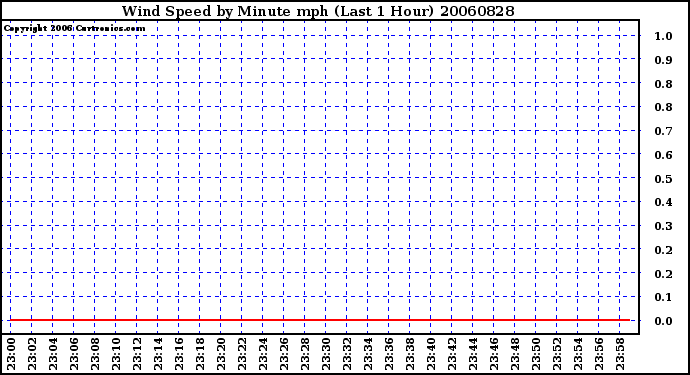Image resolution: width=690 pixels, height=375 pixels.
Task: Click the 23:02 time label
Action: pyautogui.click(x=32, y=354)
